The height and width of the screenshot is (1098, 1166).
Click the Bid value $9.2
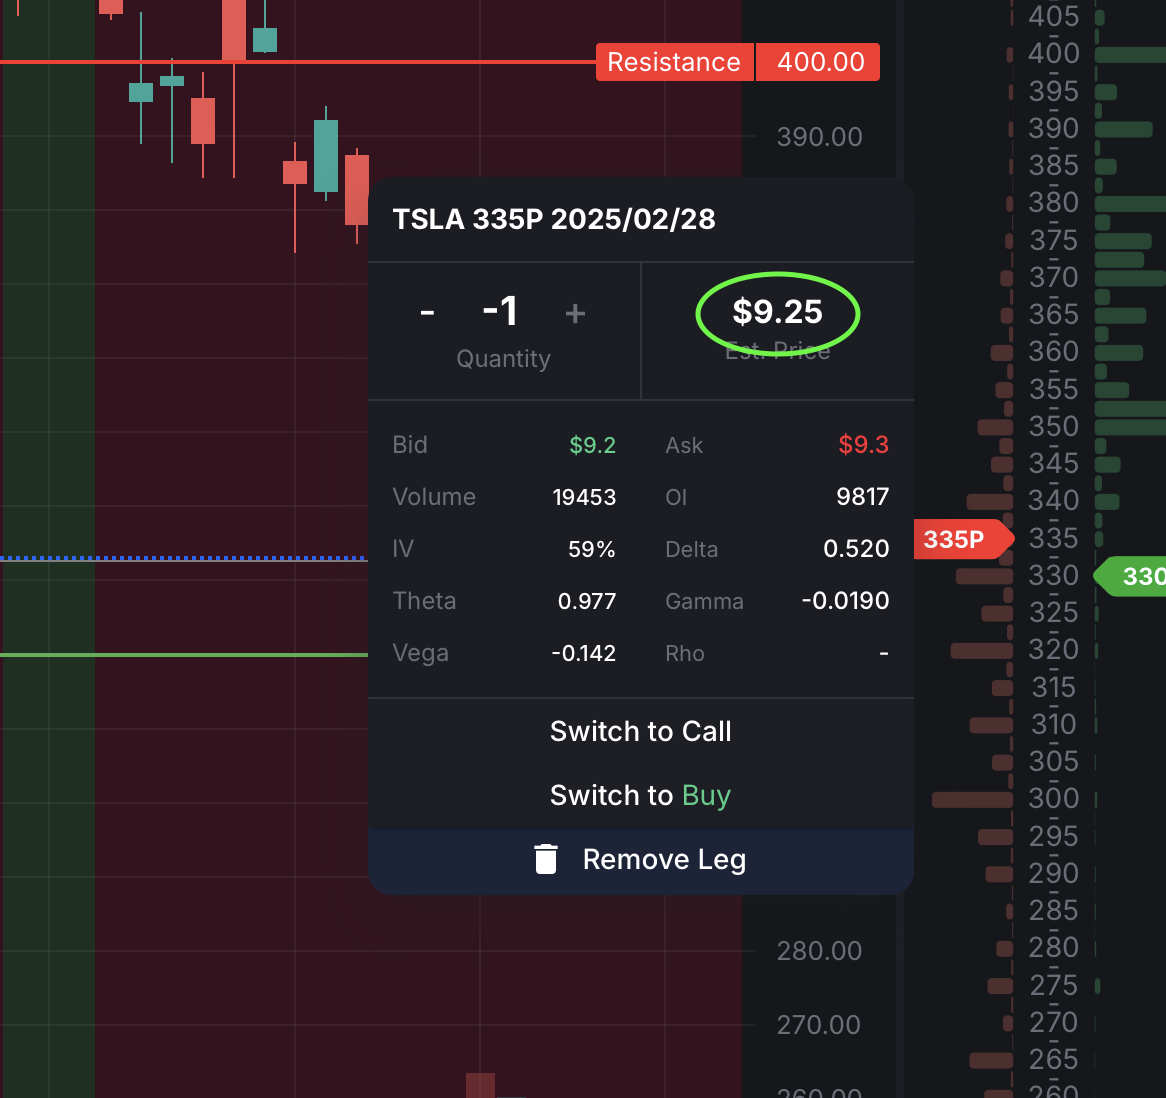[x=592, y=445]
